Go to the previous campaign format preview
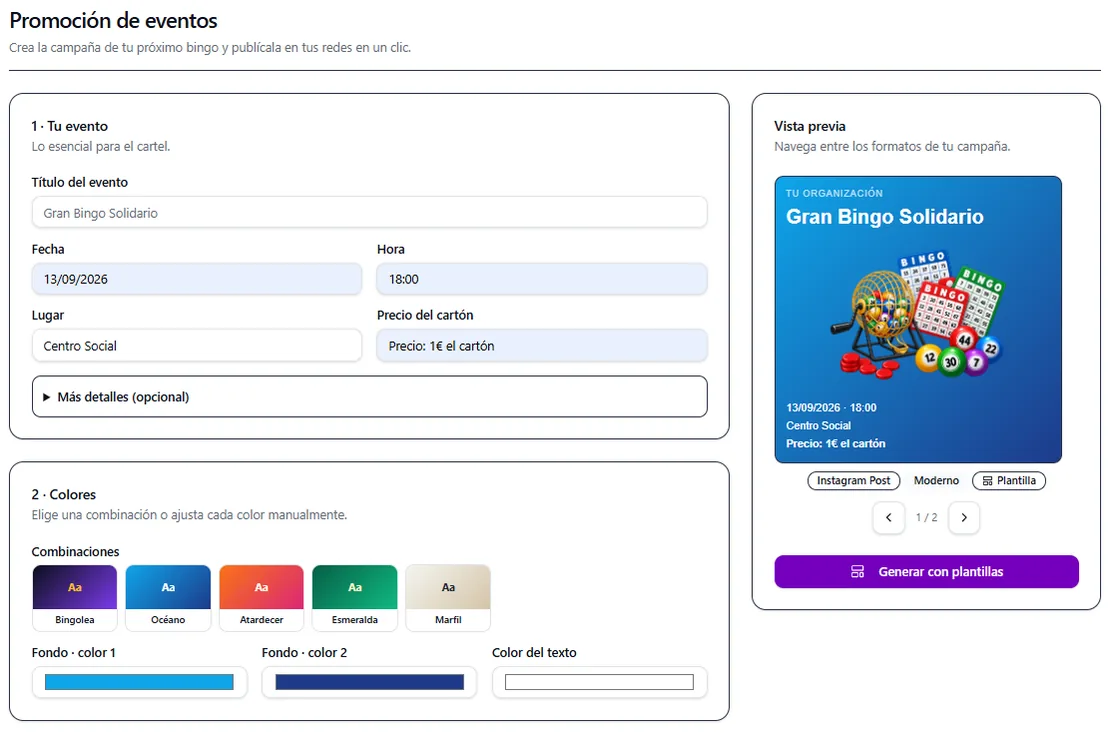1120x733 pixels. pos(889,517)
